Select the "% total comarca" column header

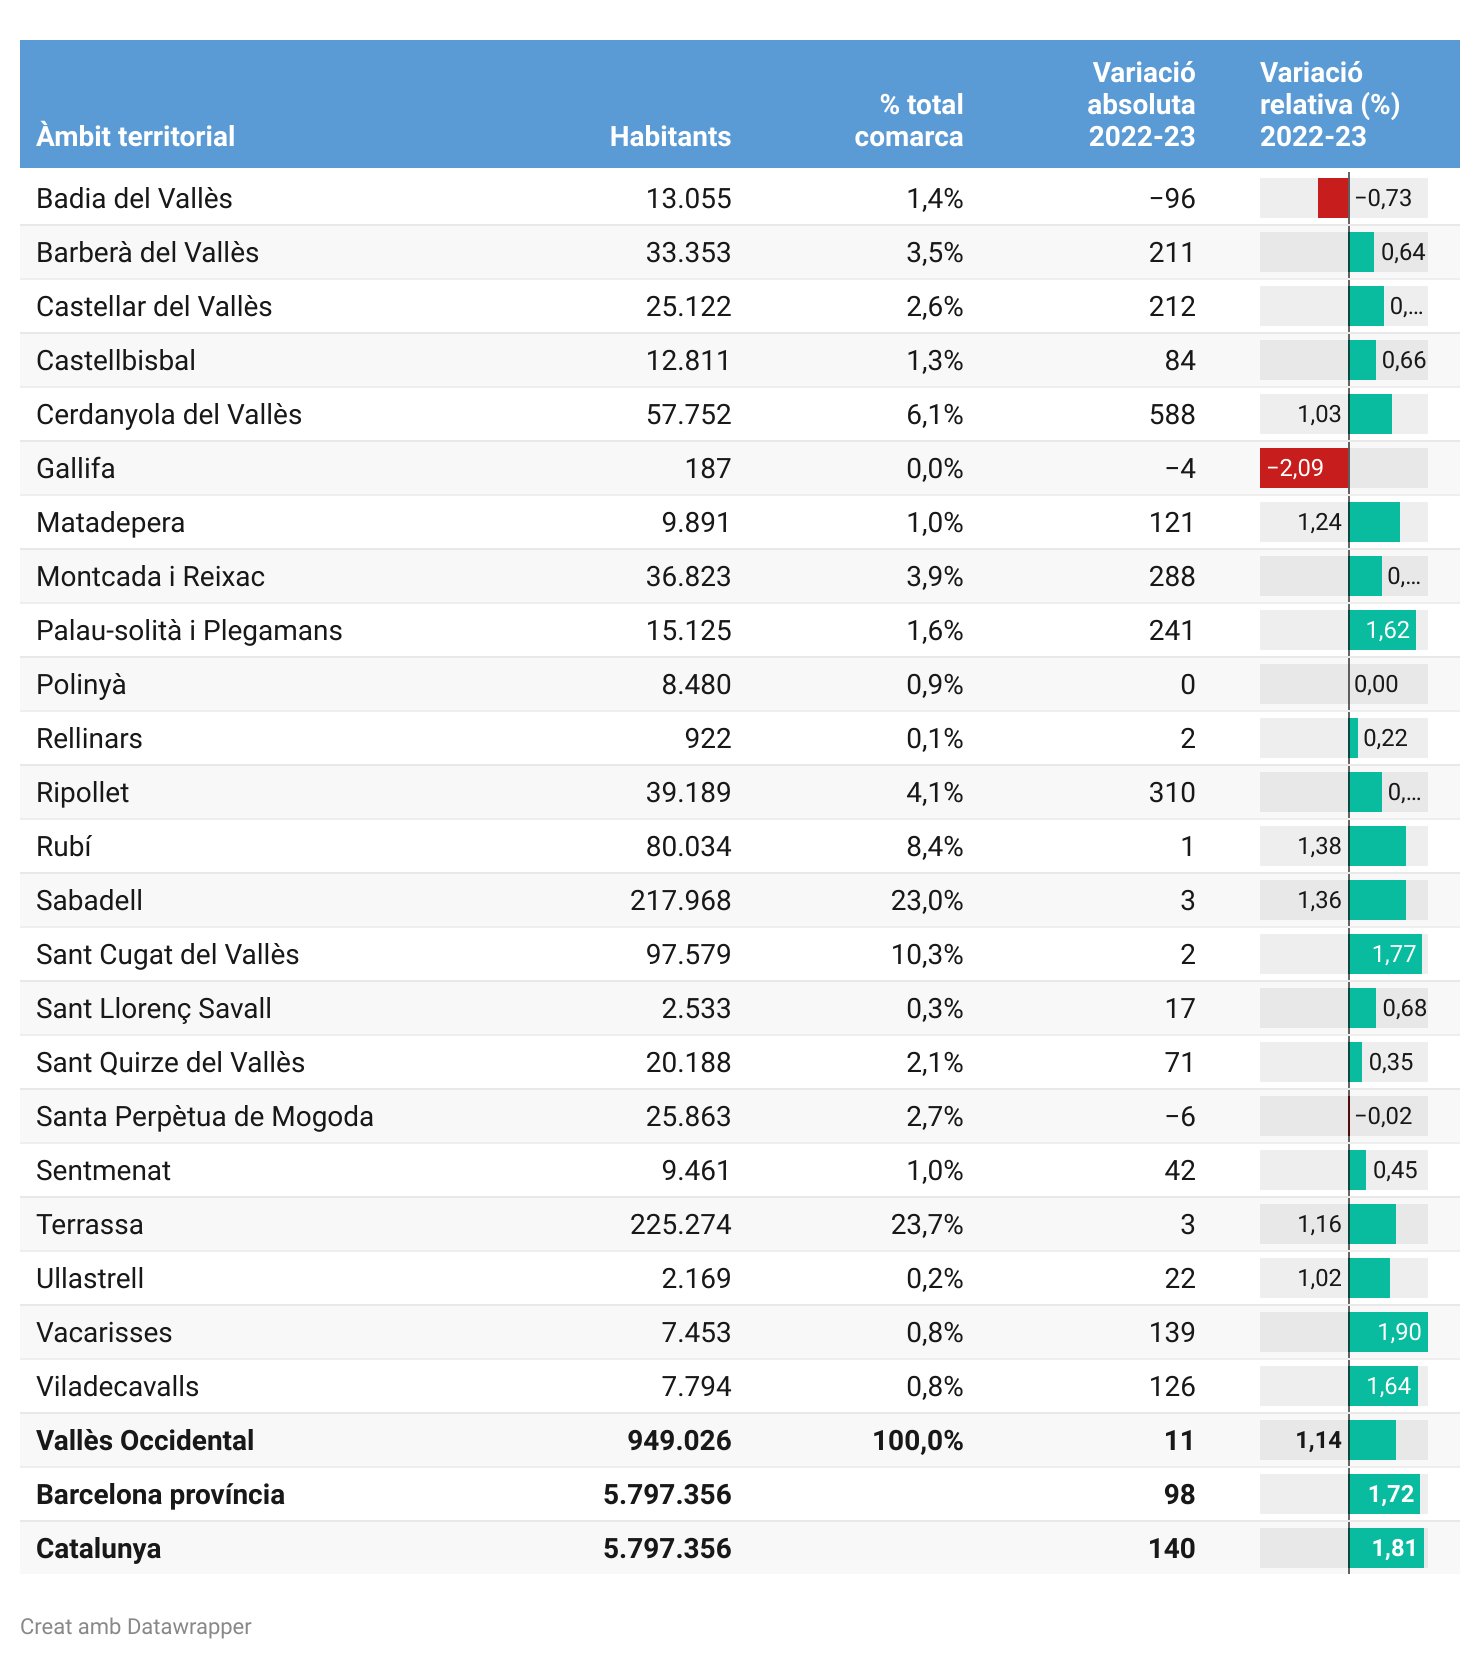coord(908,120)
